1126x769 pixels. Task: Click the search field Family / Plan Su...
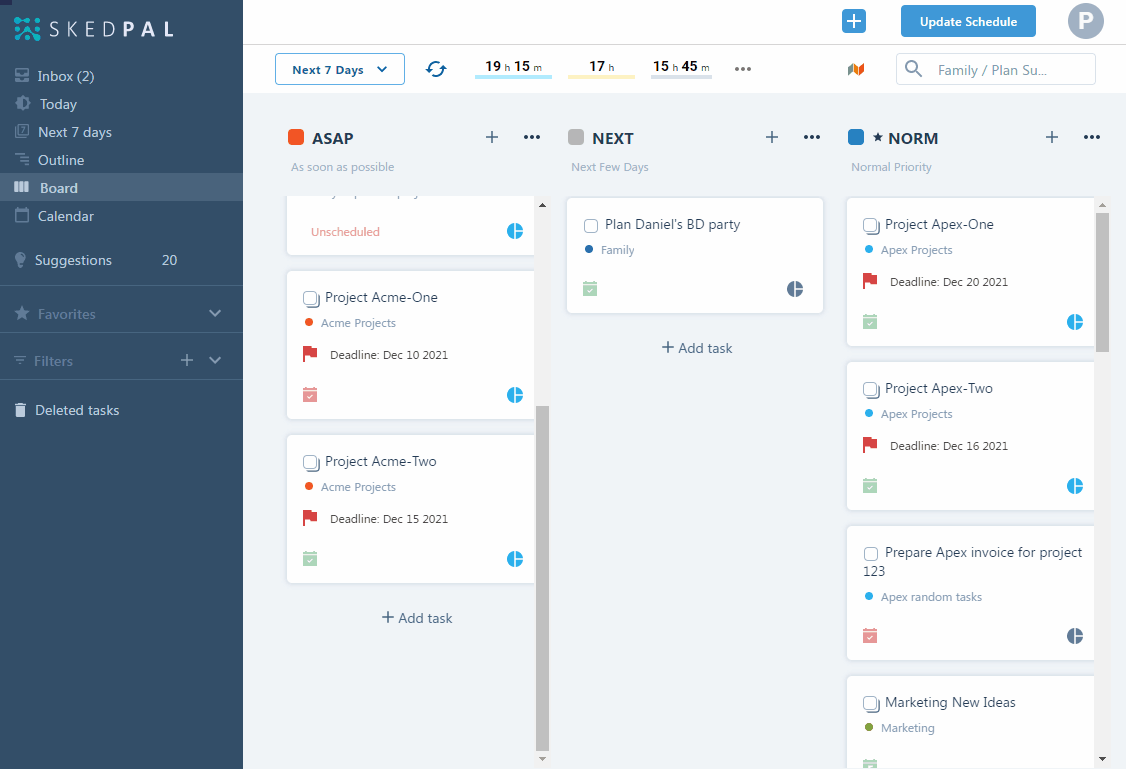[x=995, y=69]
